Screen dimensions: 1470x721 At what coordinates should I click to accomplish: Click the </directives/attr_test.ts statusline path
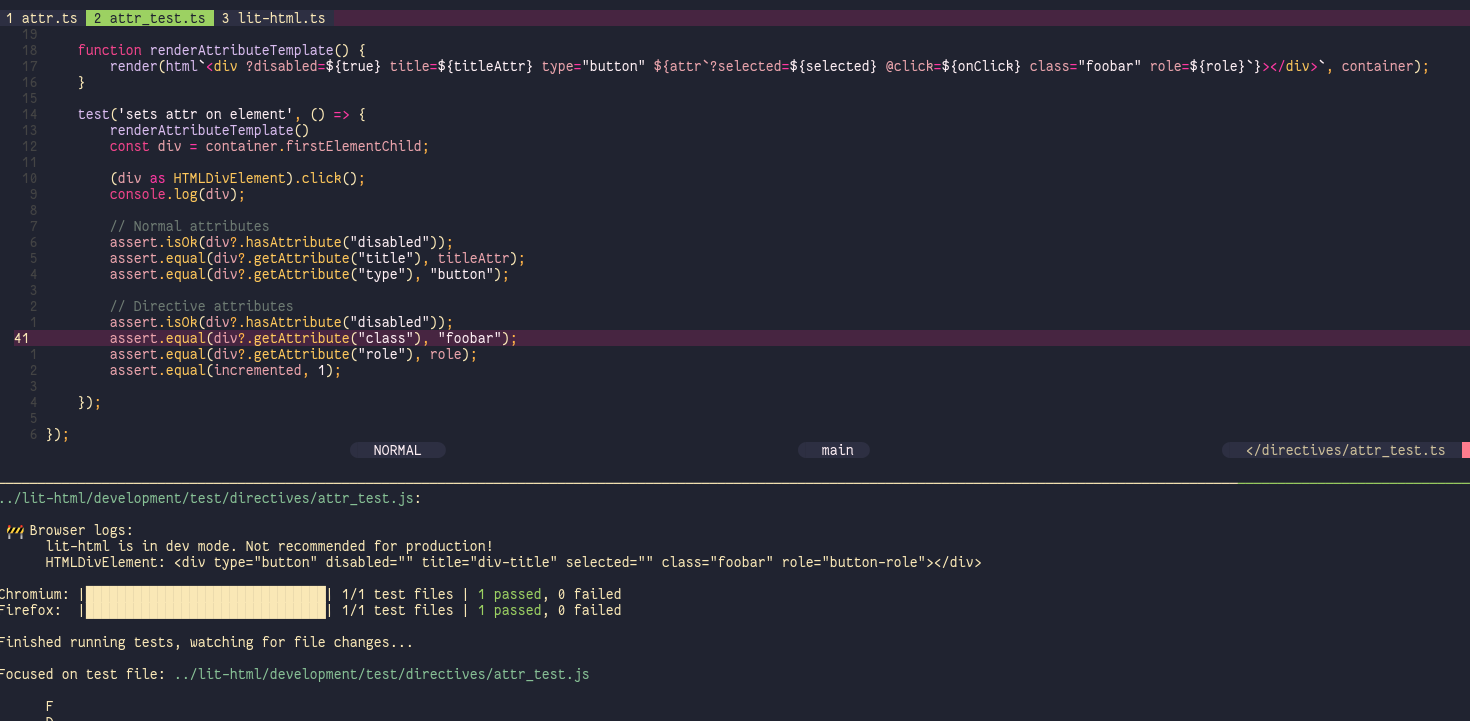click(1345, 450)
